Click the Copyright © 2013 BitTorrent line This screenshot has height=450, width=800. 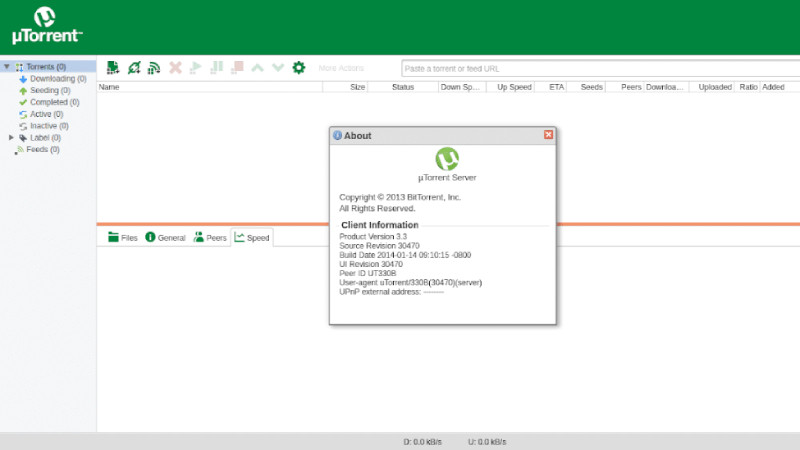coord(400,197)
